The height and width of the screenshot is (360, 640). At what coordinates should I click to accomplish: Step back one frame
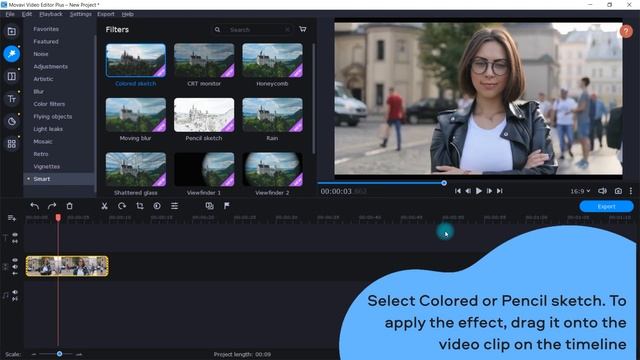[468, 191]
